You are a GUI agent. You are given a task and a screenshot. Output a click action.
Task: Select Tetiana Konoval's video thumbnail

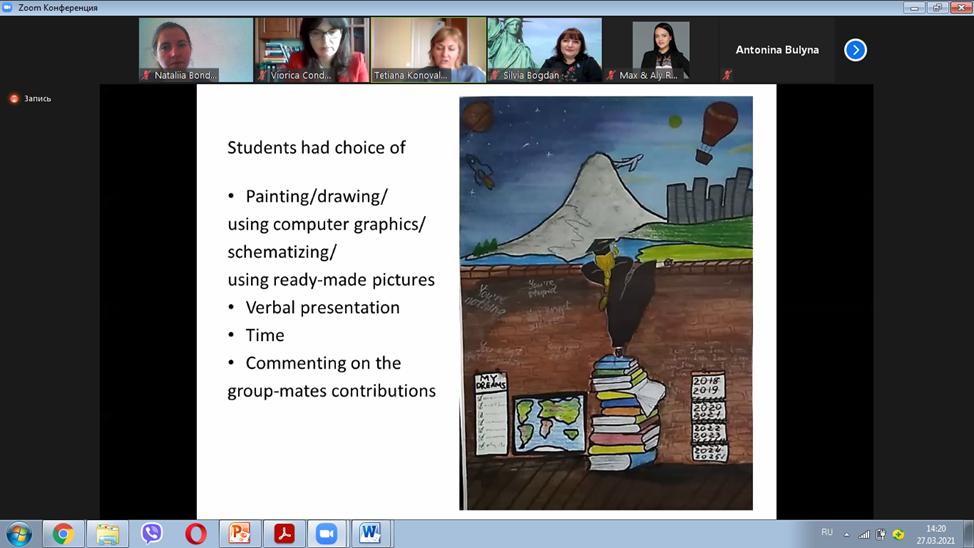(x=428, y=50)
